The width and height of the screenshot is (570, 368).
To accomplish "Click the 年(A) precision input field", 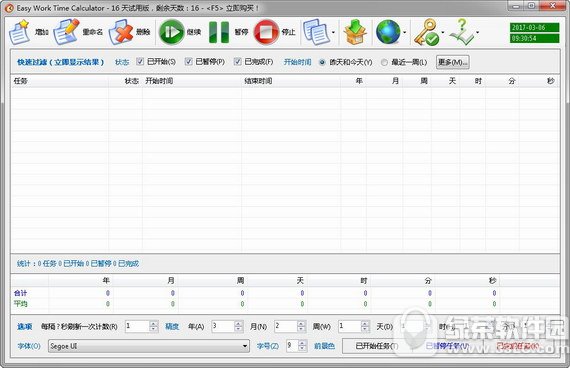I will 223,326.
